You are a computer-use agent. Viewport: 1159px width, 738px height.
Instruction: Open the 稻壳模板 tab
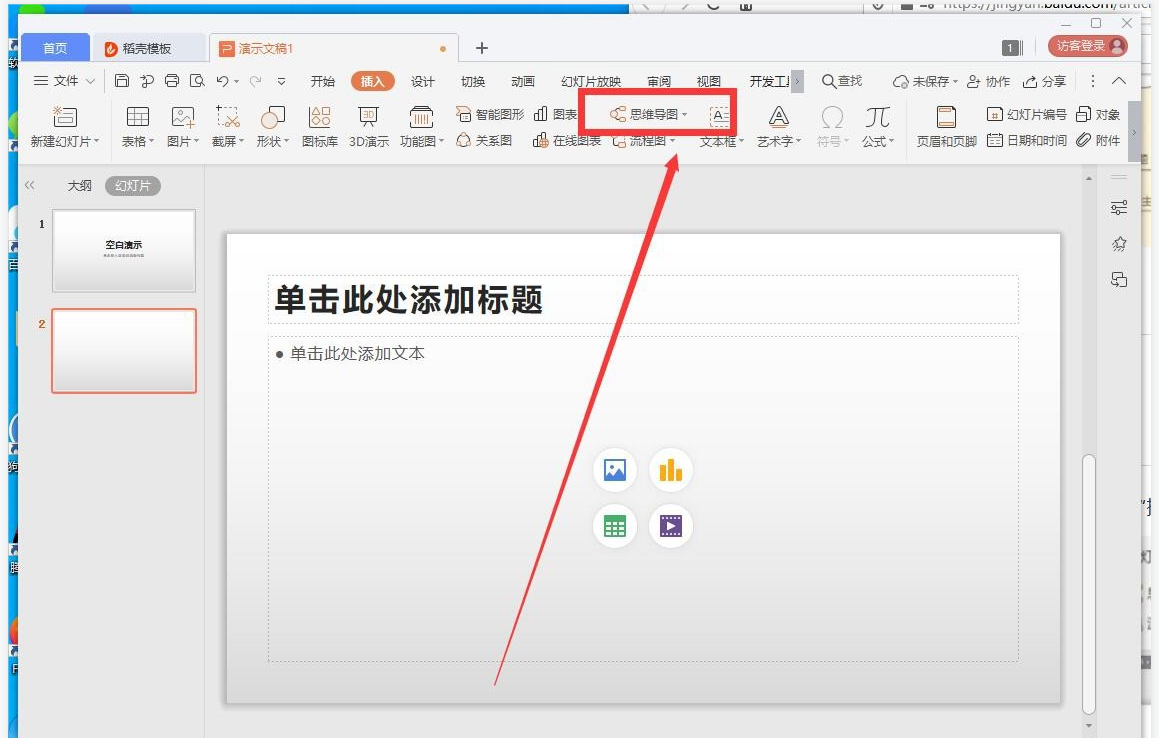(x=147, y=48)
